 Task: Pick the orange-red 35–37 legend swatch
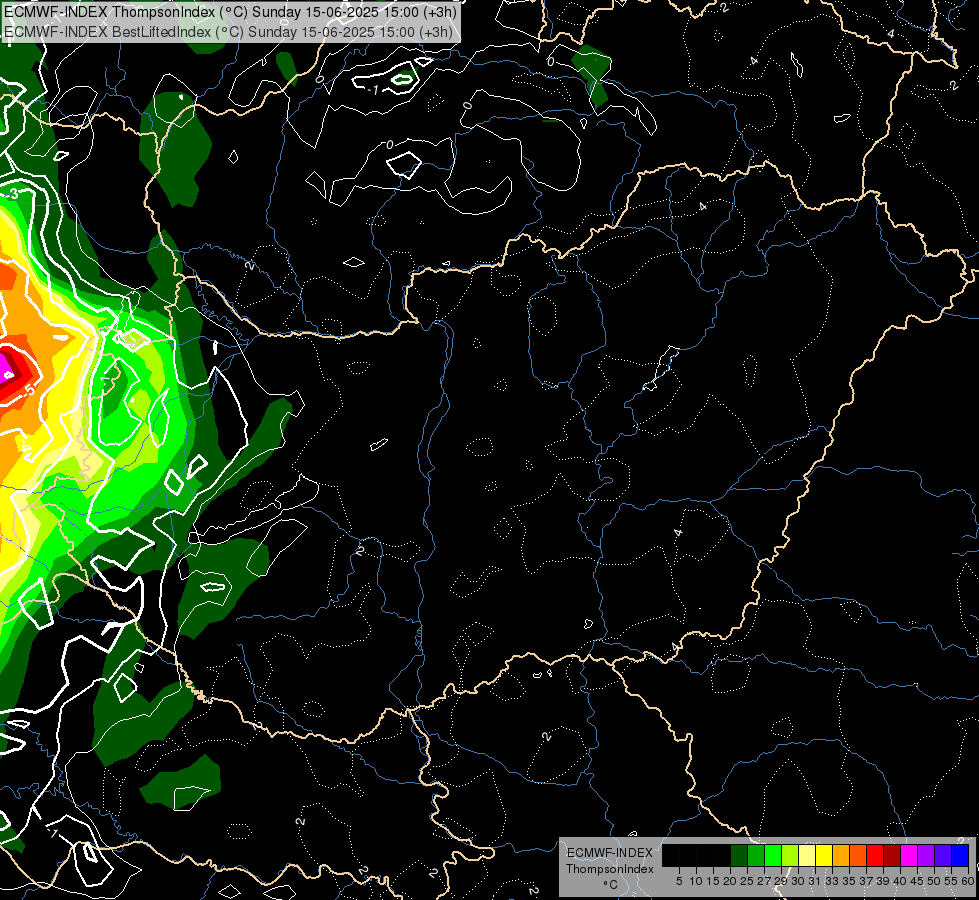tap(858, 855)
